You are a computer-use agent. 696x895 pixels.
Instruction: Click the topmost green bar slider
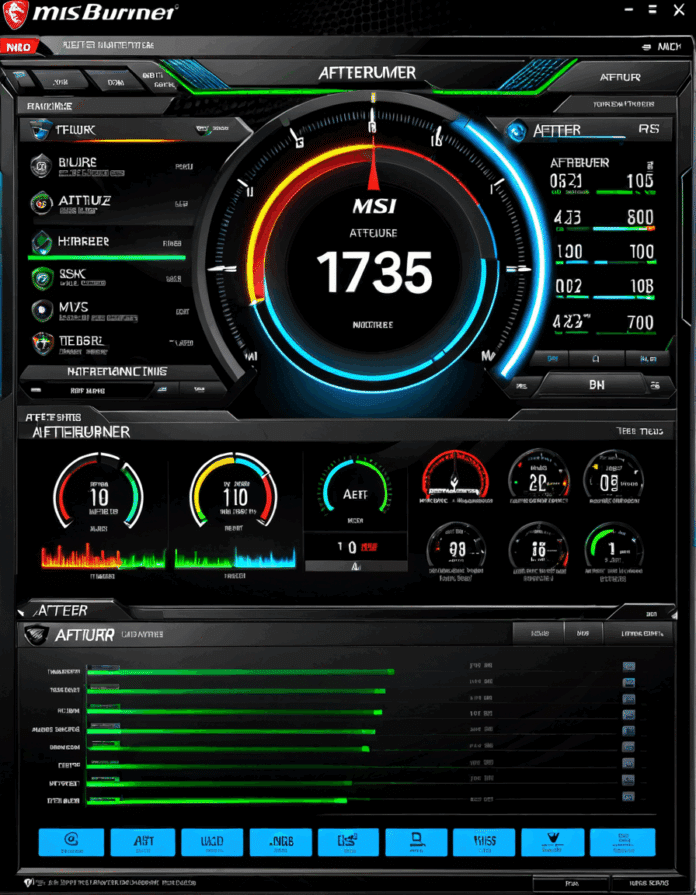(240, 672)
